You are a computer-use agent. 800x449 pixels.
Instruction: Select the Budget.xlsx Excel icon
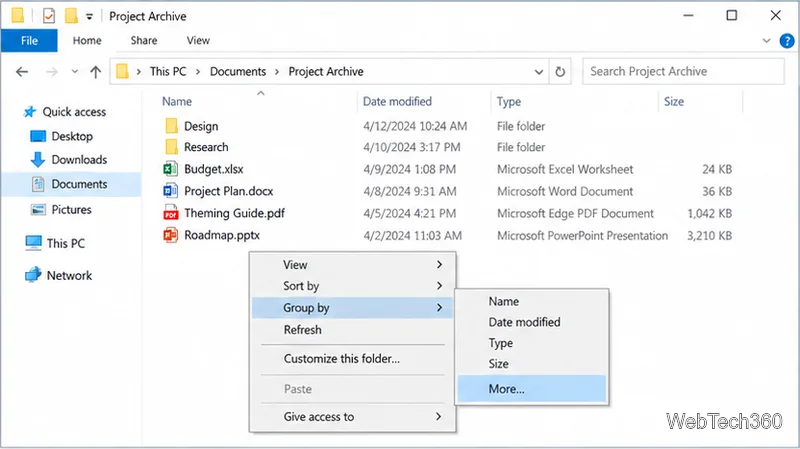tap(170, 169)
